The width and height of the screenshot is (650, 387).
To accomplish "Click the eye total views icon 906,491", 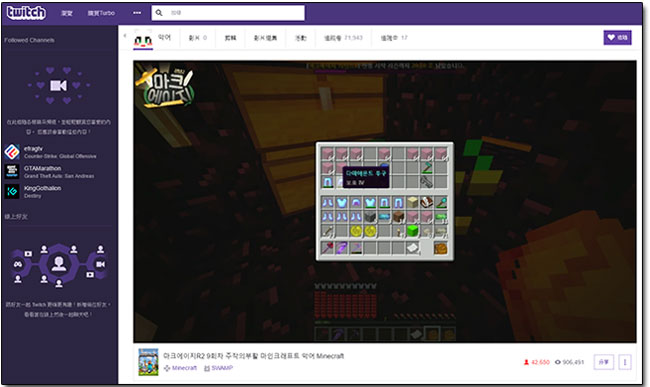I will click(558, 362).
